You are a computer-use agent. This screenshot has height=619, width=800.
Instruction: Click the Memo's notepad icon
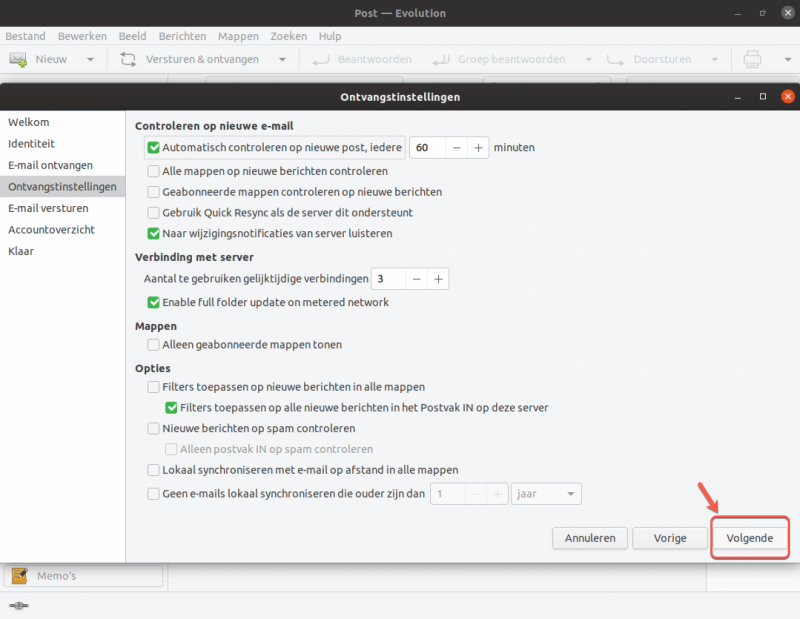pos(20,576)
